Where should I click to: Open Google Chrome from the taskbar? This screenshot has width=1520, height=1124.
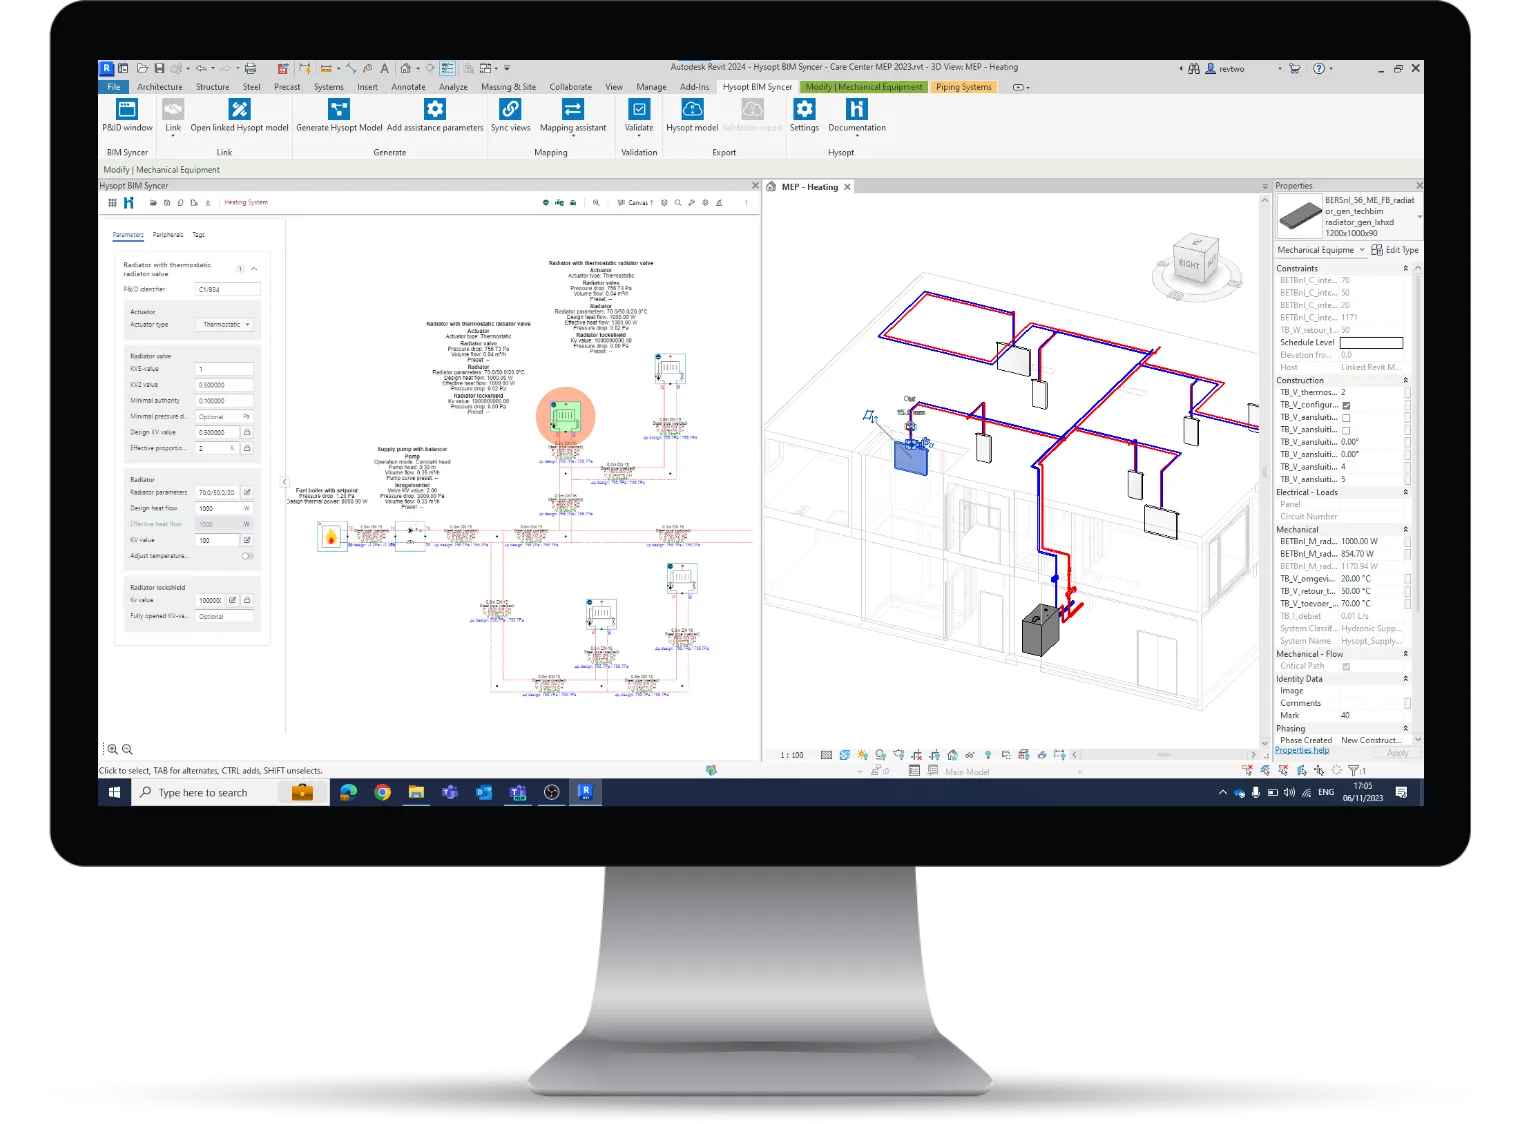[x=382, y=792]
